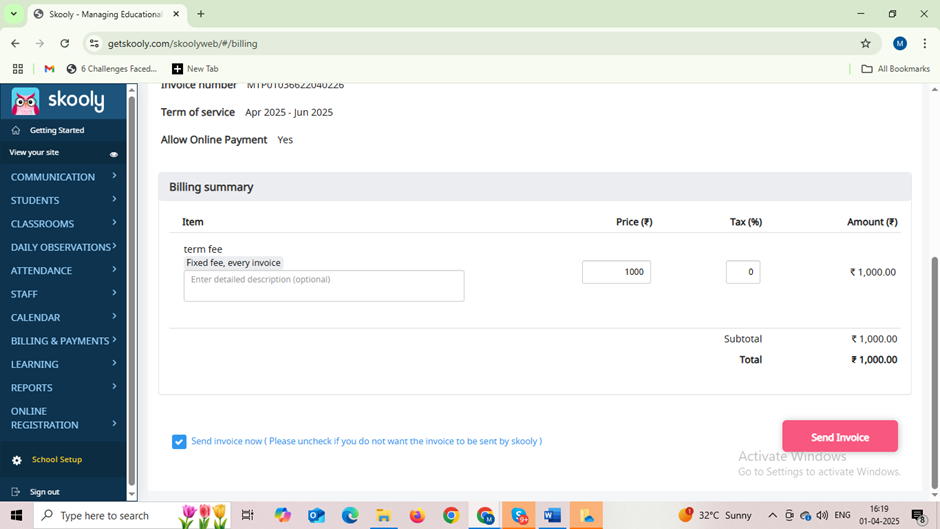Click the detailed description text box

(324, 285)
